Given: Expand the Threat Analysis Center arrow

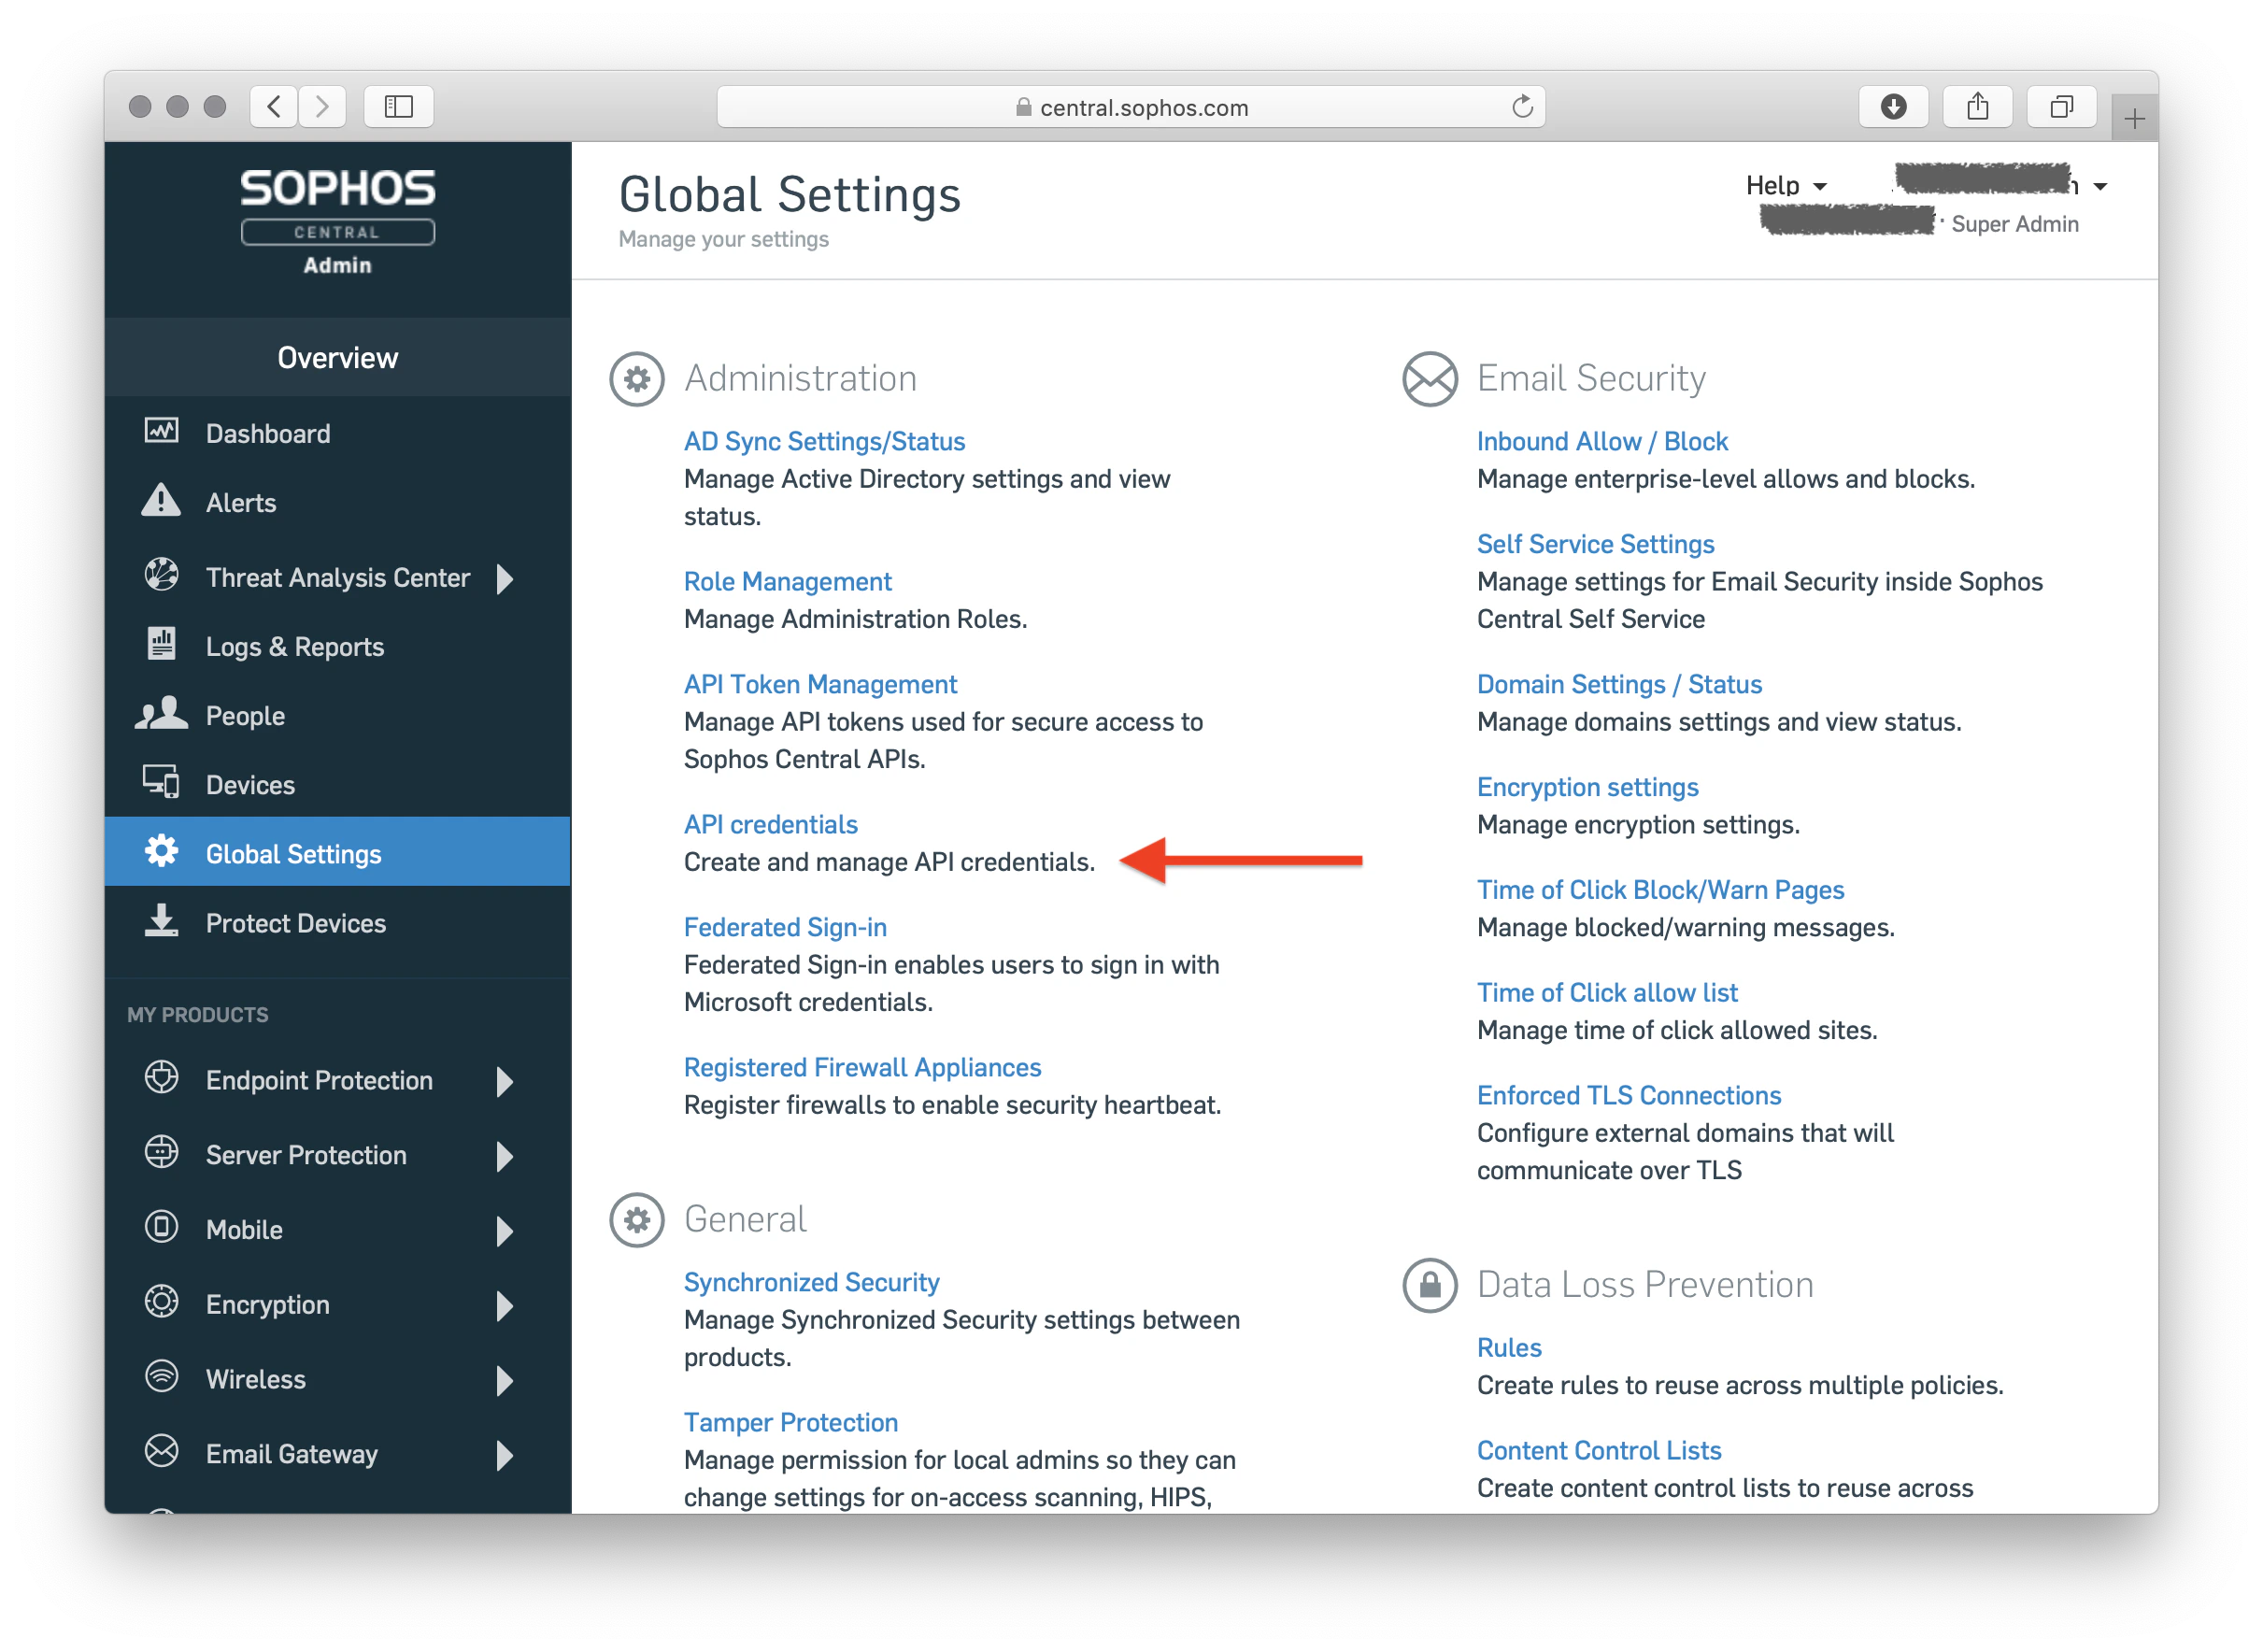Looking at the screenshot, I should 505,578.
